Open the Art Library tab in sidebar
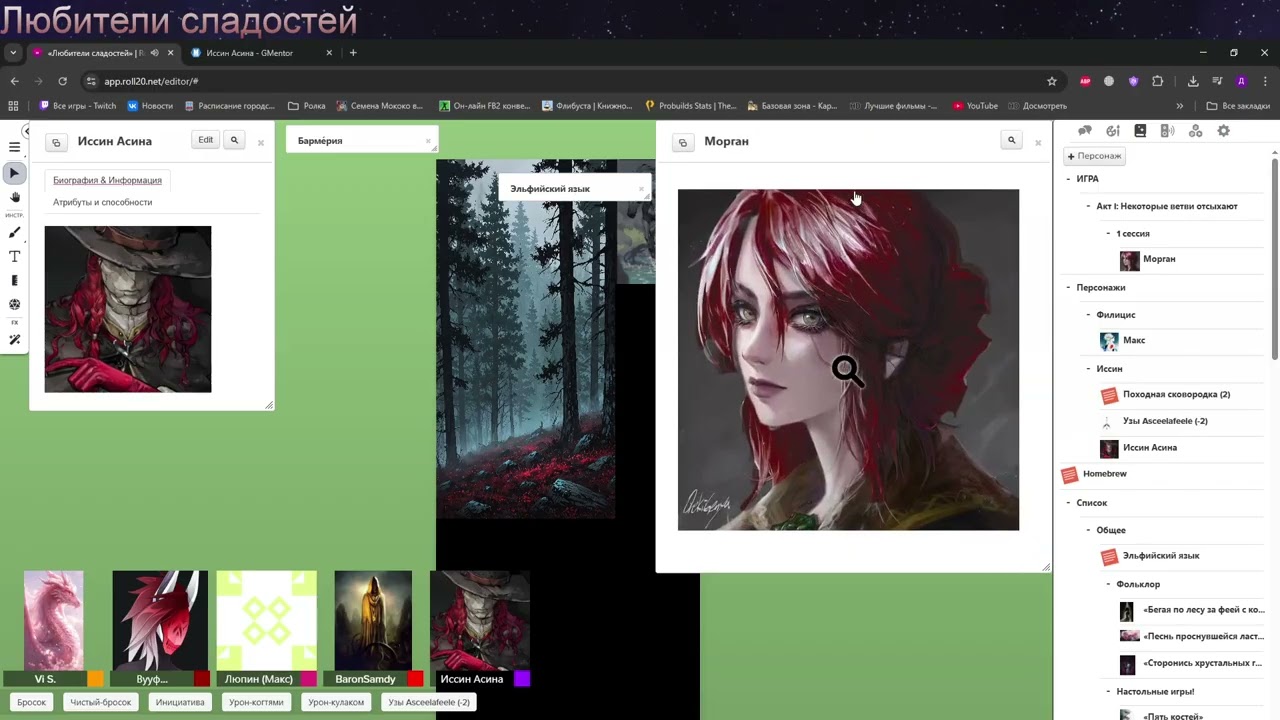This screenshot has height=720, width=1280. (1113, 131)
